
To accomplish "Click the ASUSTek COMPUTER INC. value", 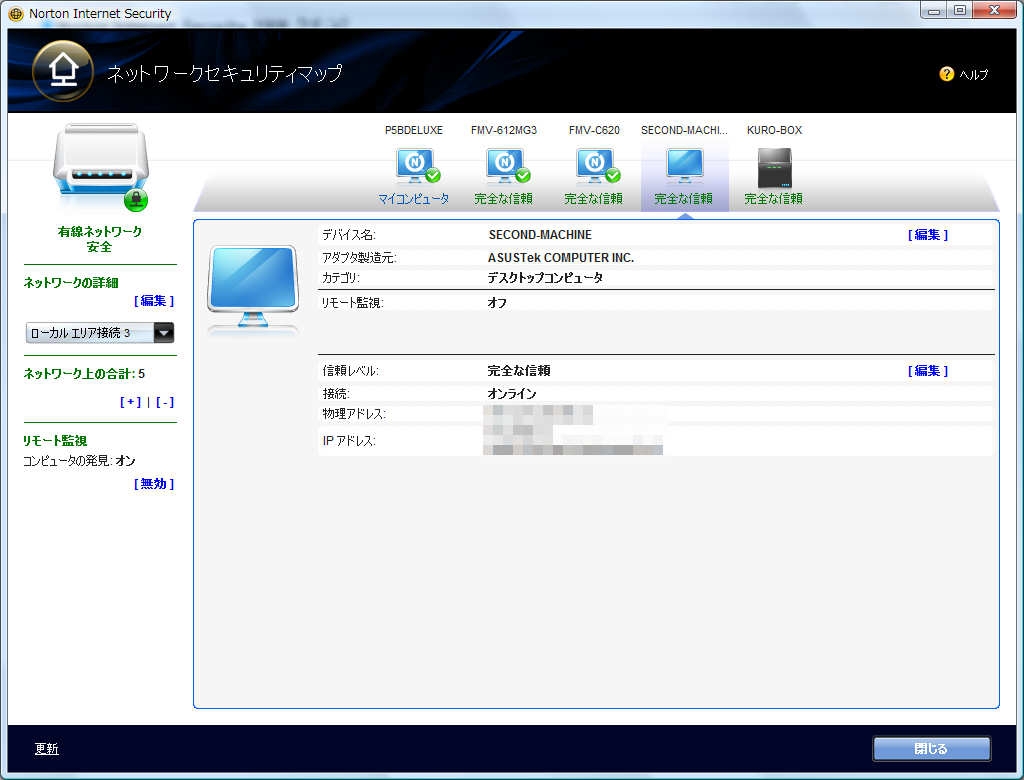I will click(561, 257).
